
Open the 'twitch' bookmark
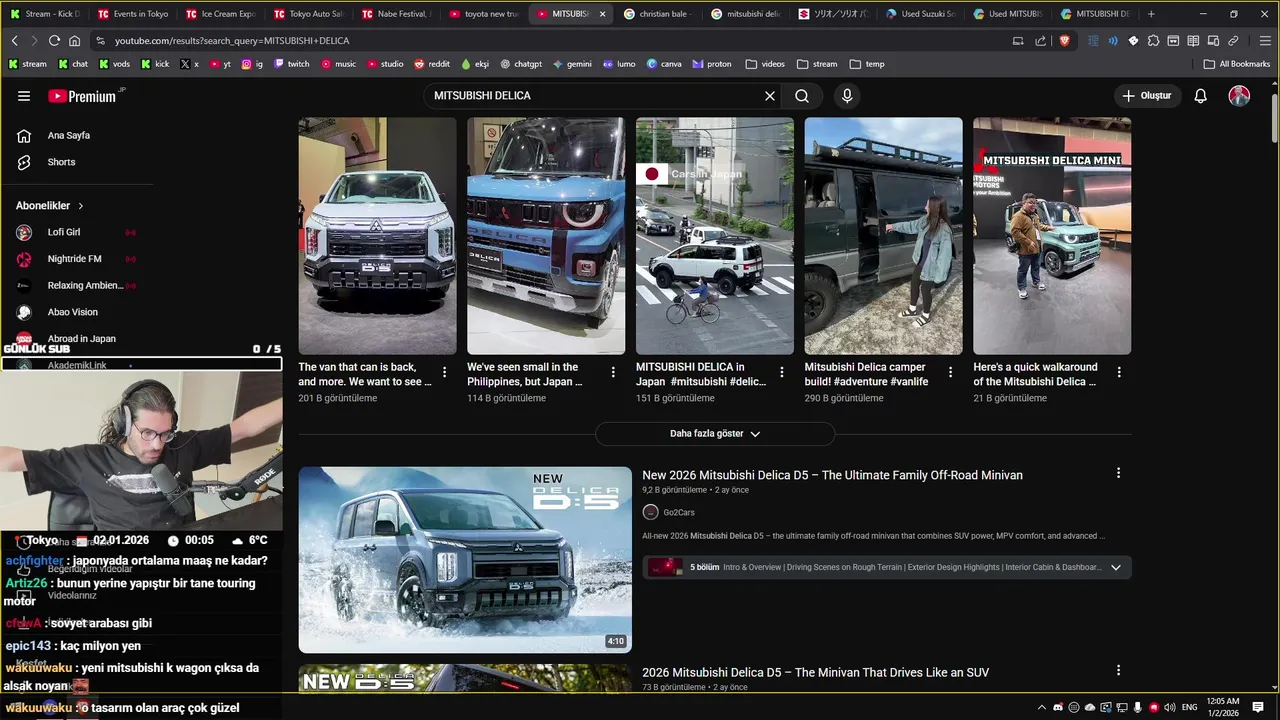point(292,64)
